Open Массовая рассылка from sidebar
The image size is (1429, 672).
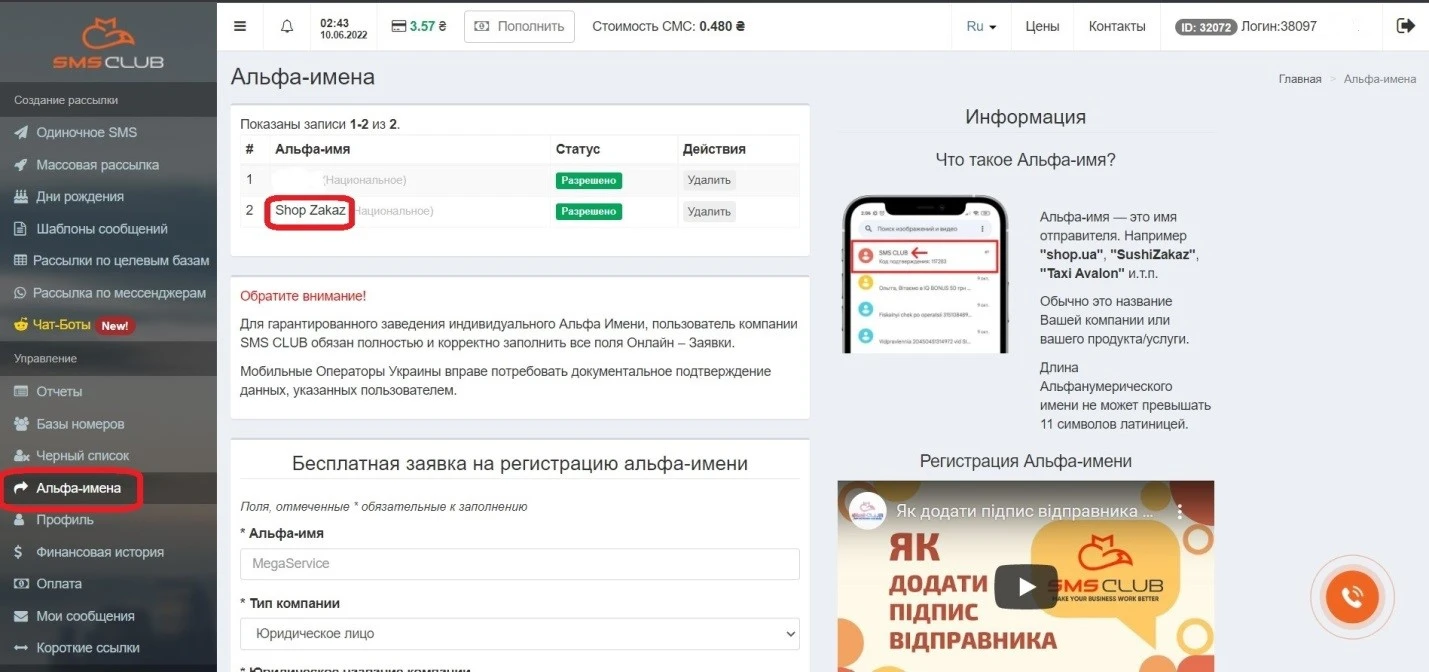[97, 165]
